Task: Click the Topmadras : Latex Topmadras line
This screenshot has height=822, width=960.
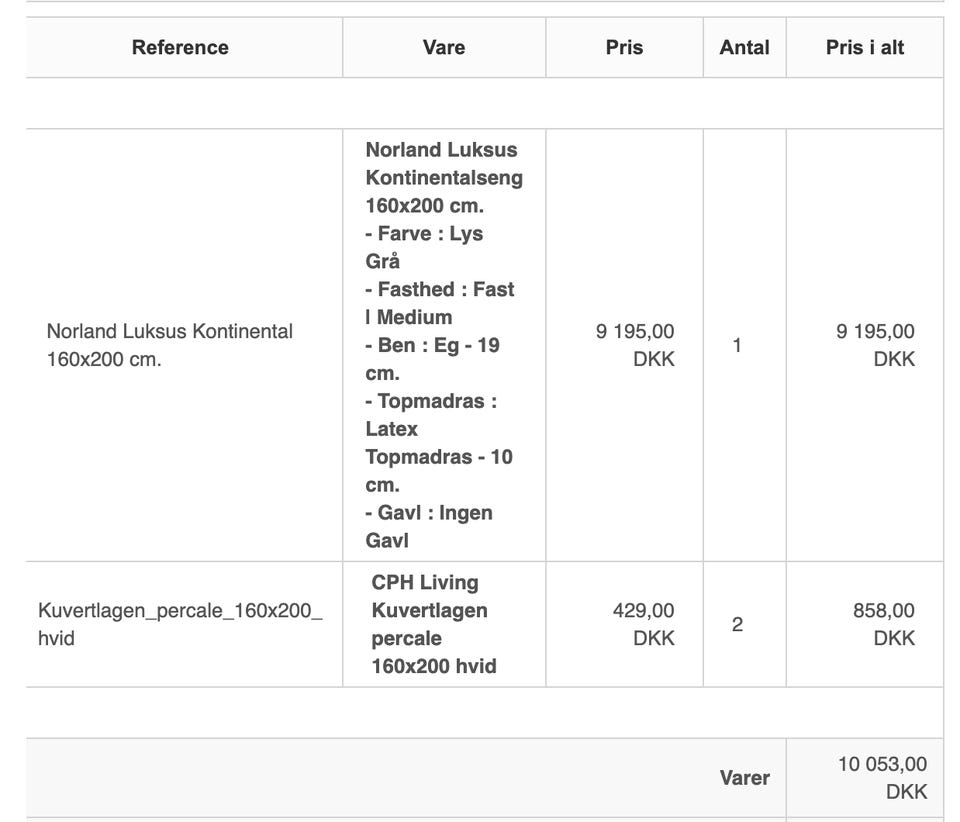Action: (438, 443)
